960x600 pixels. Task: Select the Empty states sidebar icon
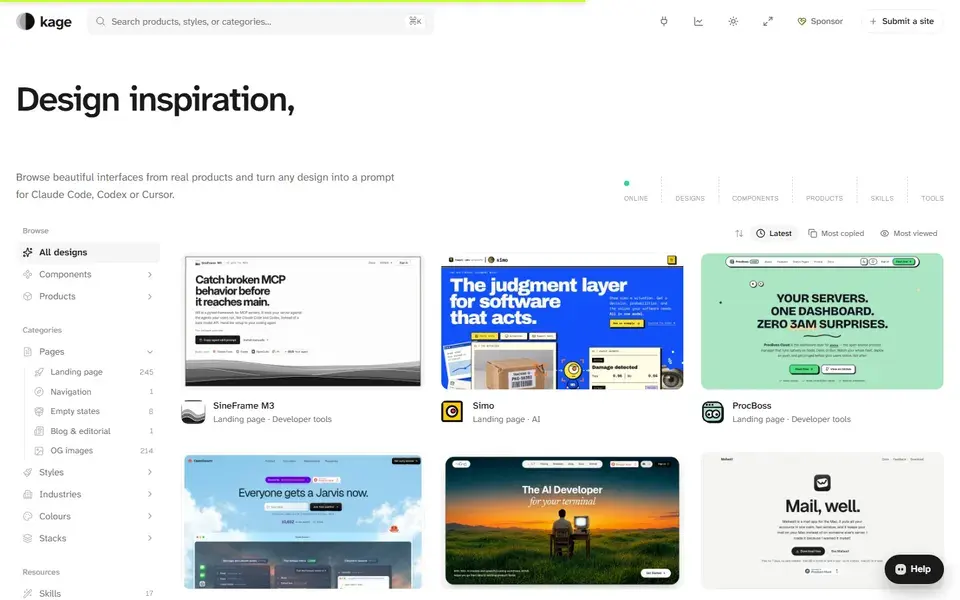[39, 411]
